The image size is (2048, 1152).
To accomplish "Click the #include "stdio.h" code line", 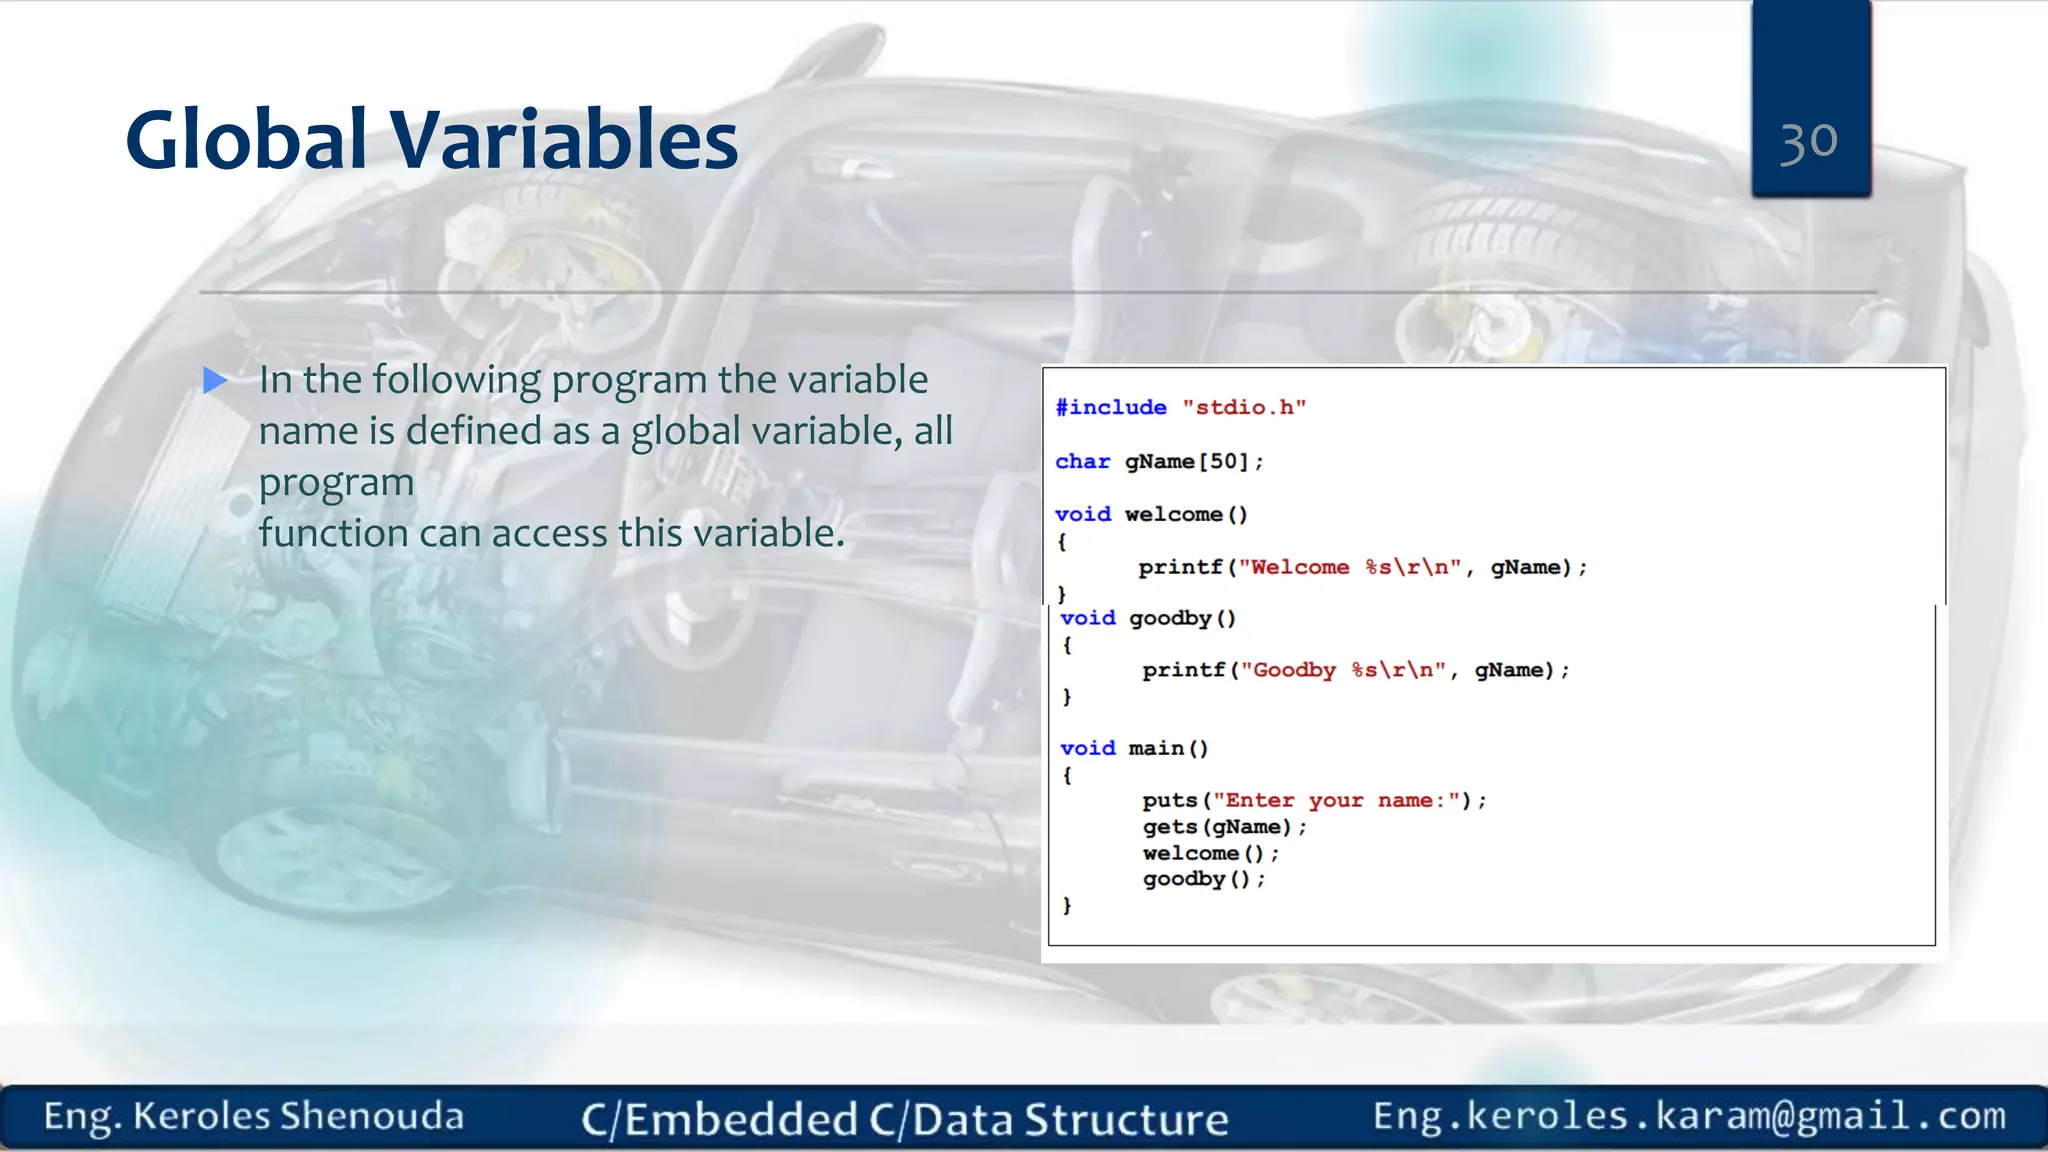I will click(1180, 407).
